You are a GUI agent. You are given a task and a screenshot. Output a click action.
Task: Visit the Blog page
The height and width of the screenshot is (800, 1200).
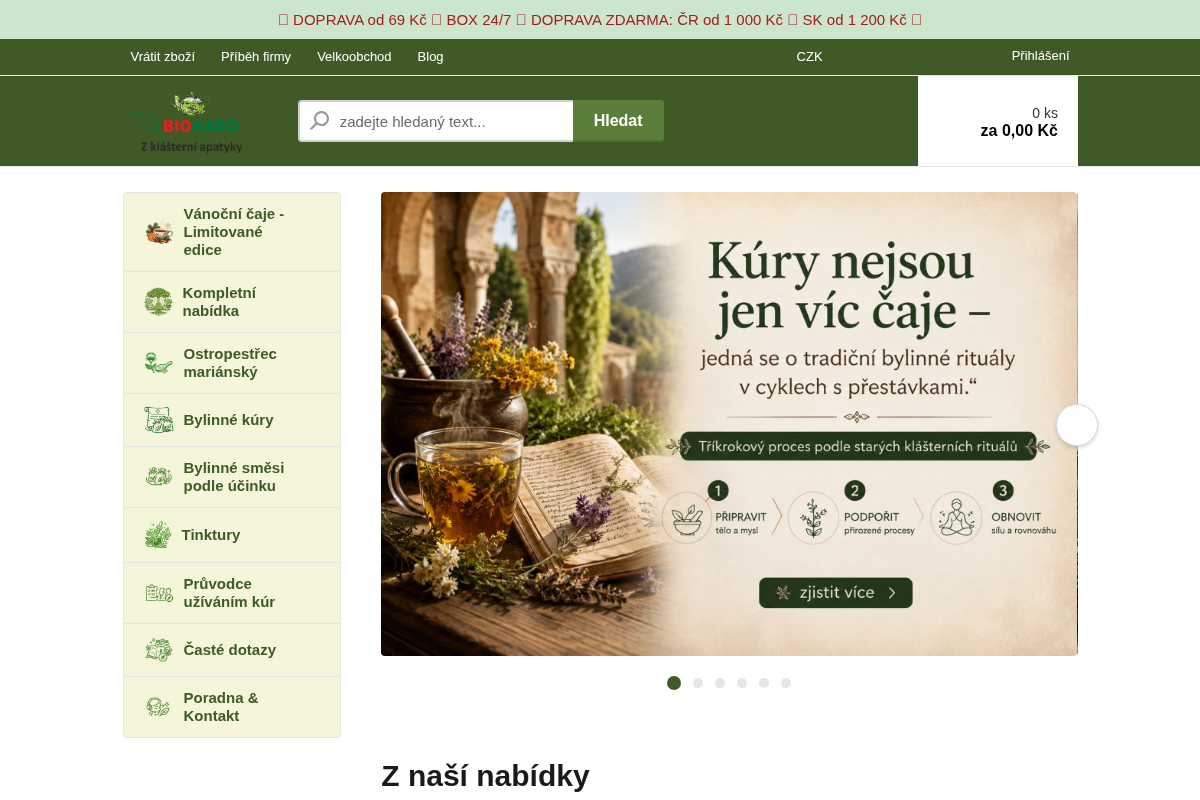pyautogui.click(x=430, y=57)
